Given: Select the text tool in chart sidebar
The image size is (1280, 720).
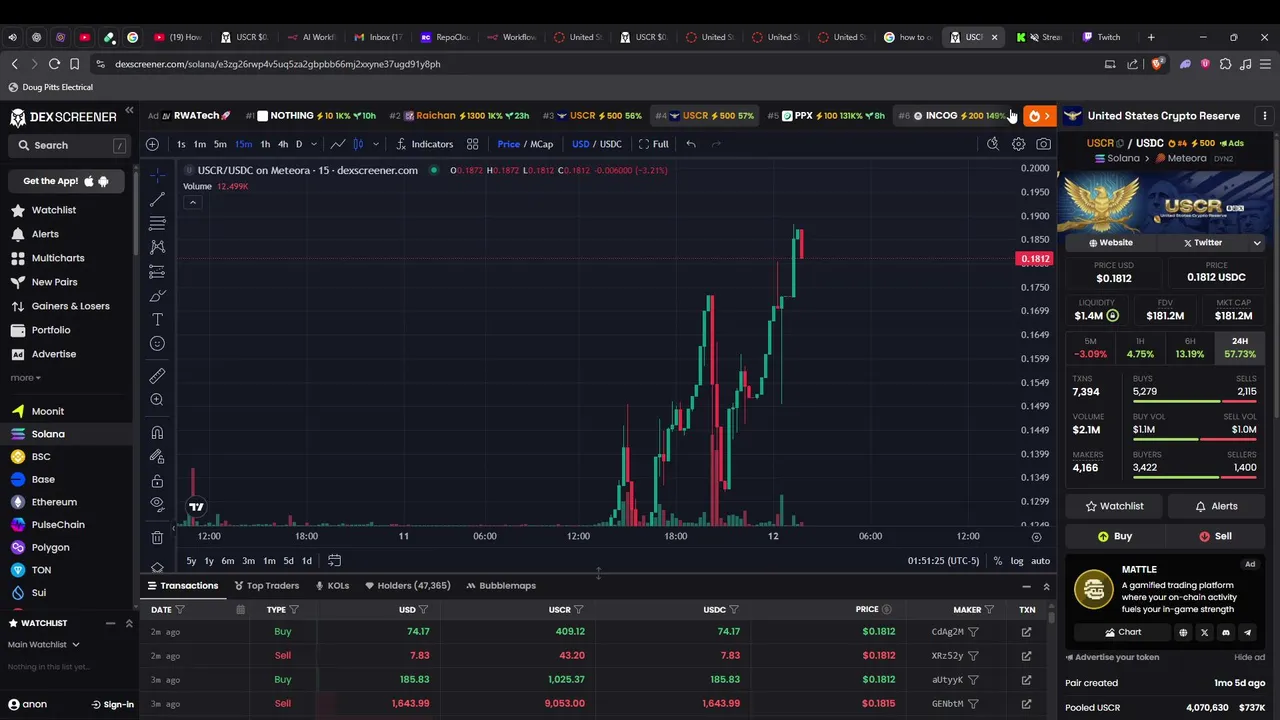Looking at the screenshot, I should pyautogui.click(x=157, y=319).
